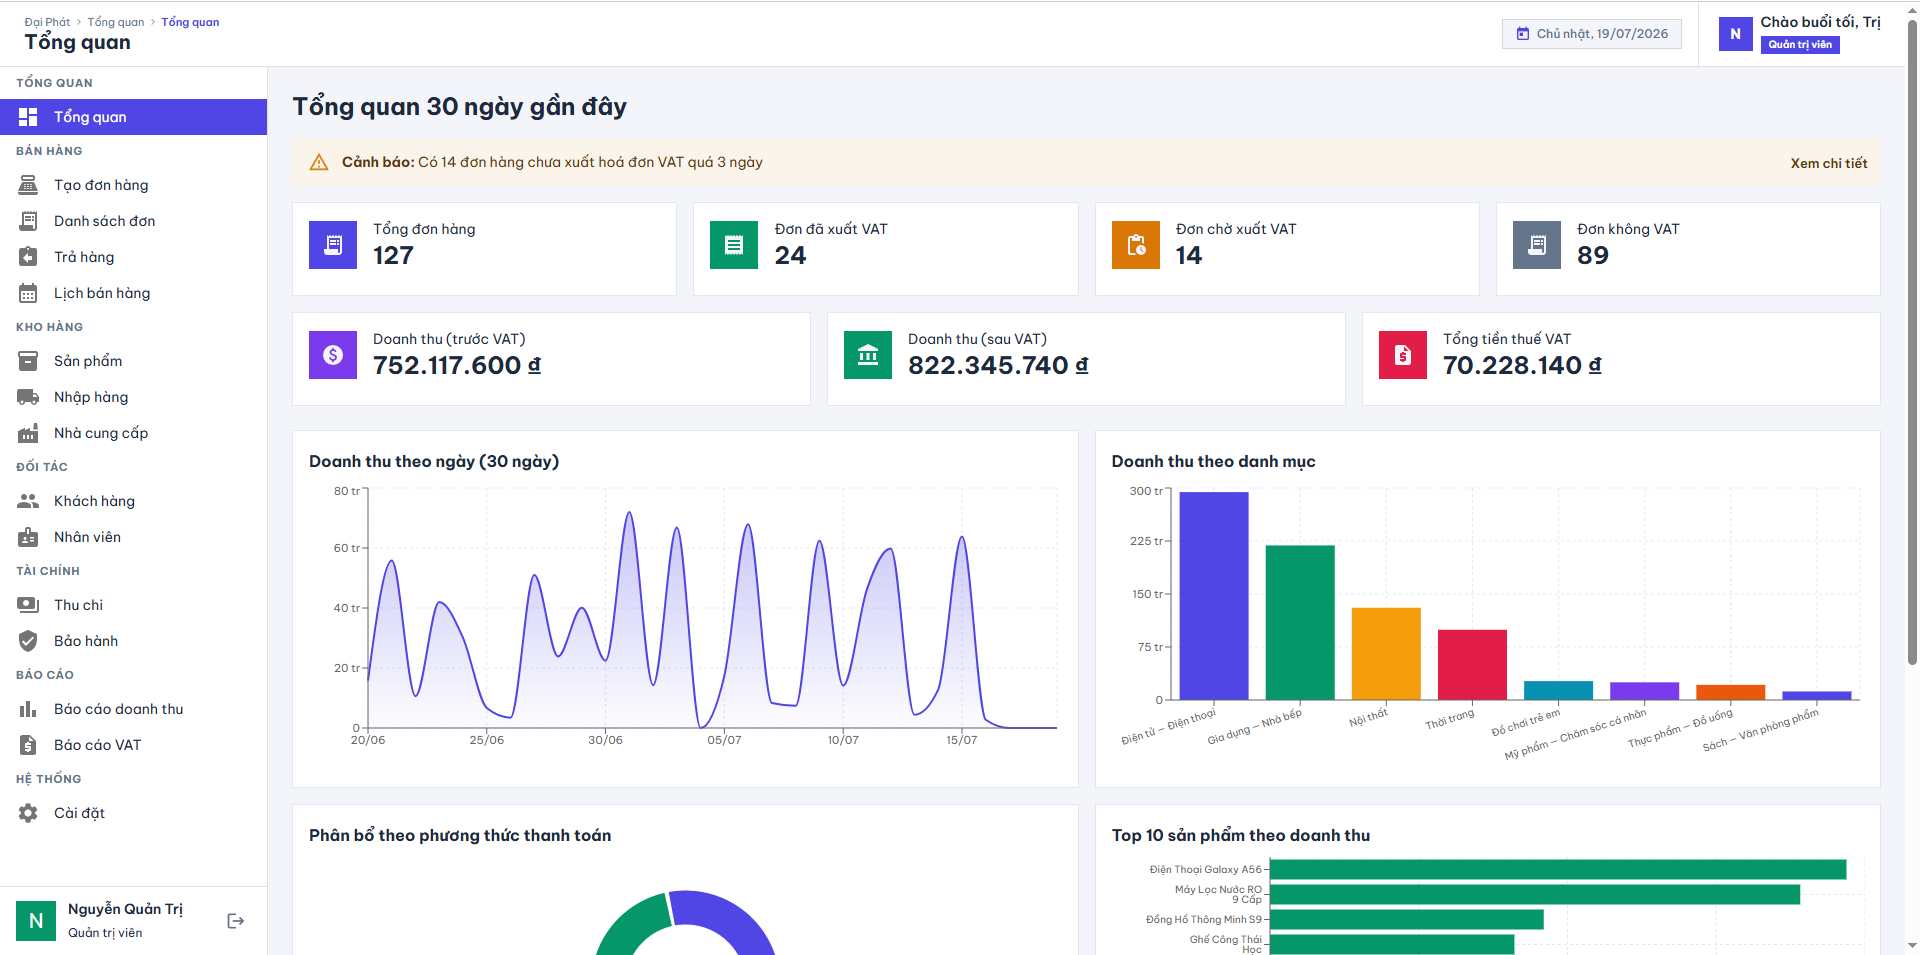Open Tạo đơn hàng in the sidebar

[x=133, y=185]
